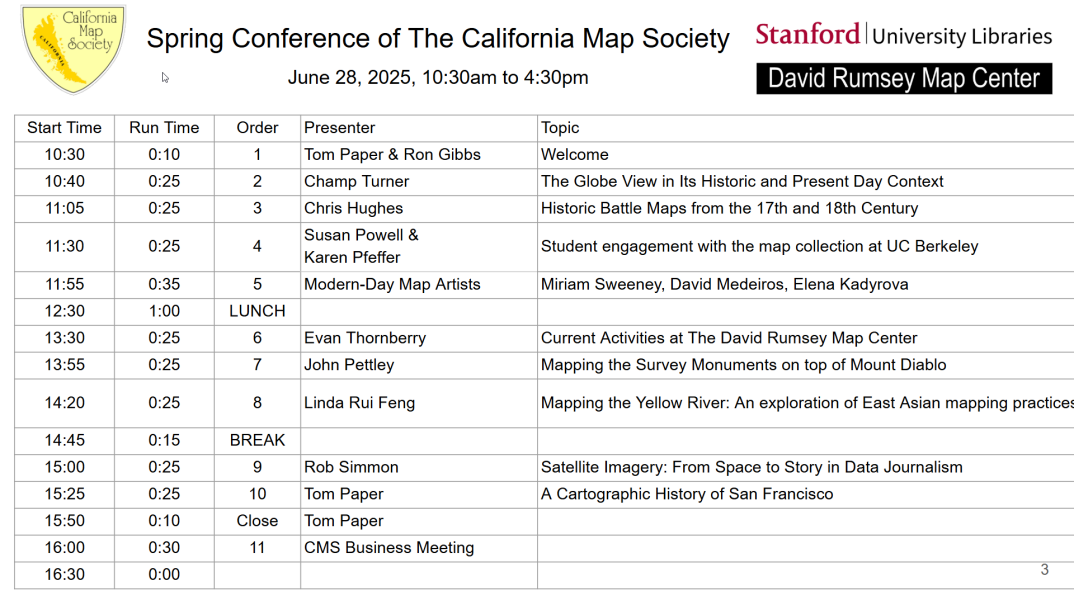Select the BREAK row order cell
Viewport: 1074px width, 600px height.
tap(258, 440)
